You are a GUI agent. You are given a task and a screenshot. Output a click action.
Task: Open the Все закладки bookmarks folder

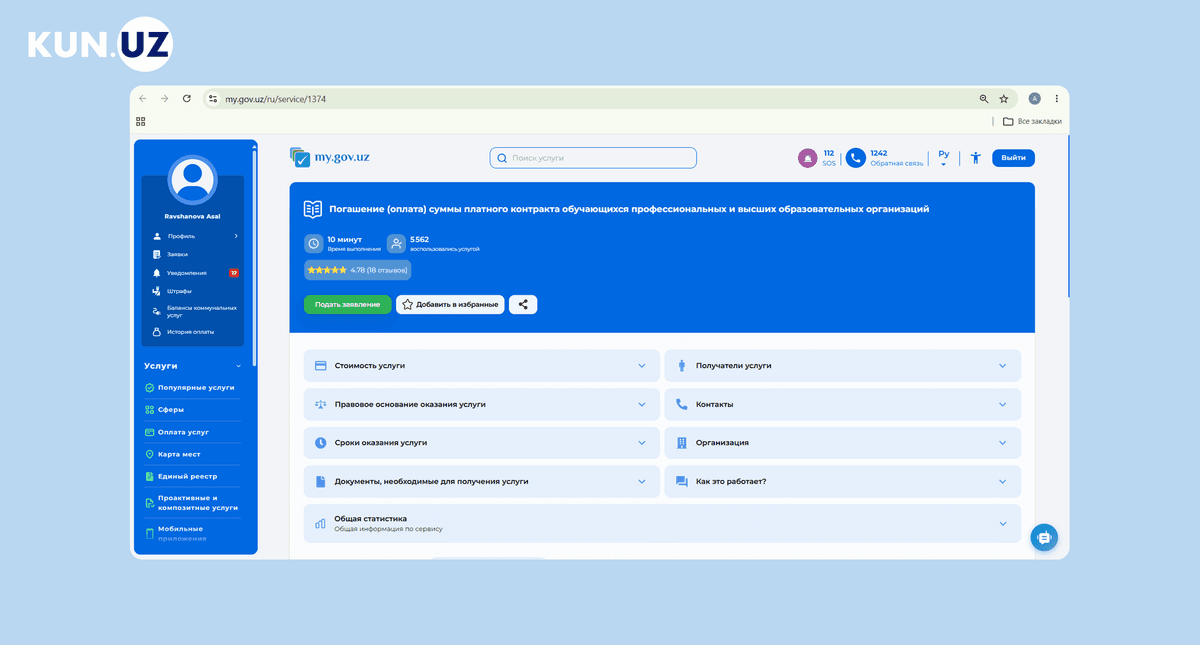[x=1033, y=122]
